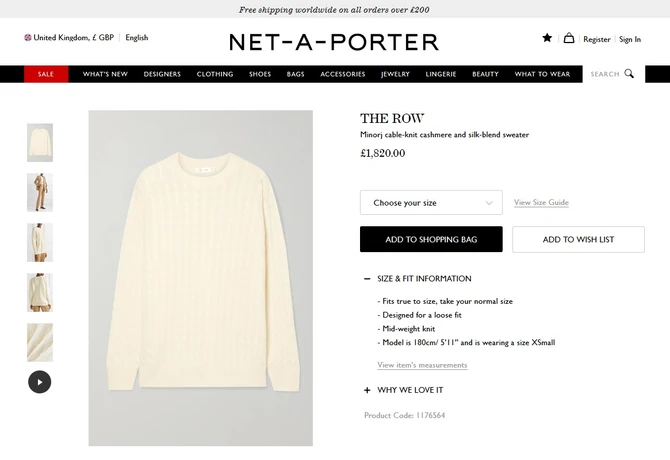Collapse the Size & Fit Information section

point(368,279)
